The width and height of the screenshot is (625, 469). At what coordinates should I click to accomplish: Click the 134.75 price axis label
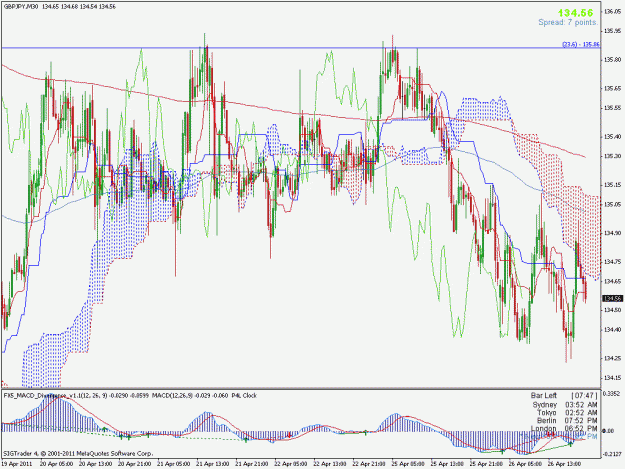coord(613,262)
